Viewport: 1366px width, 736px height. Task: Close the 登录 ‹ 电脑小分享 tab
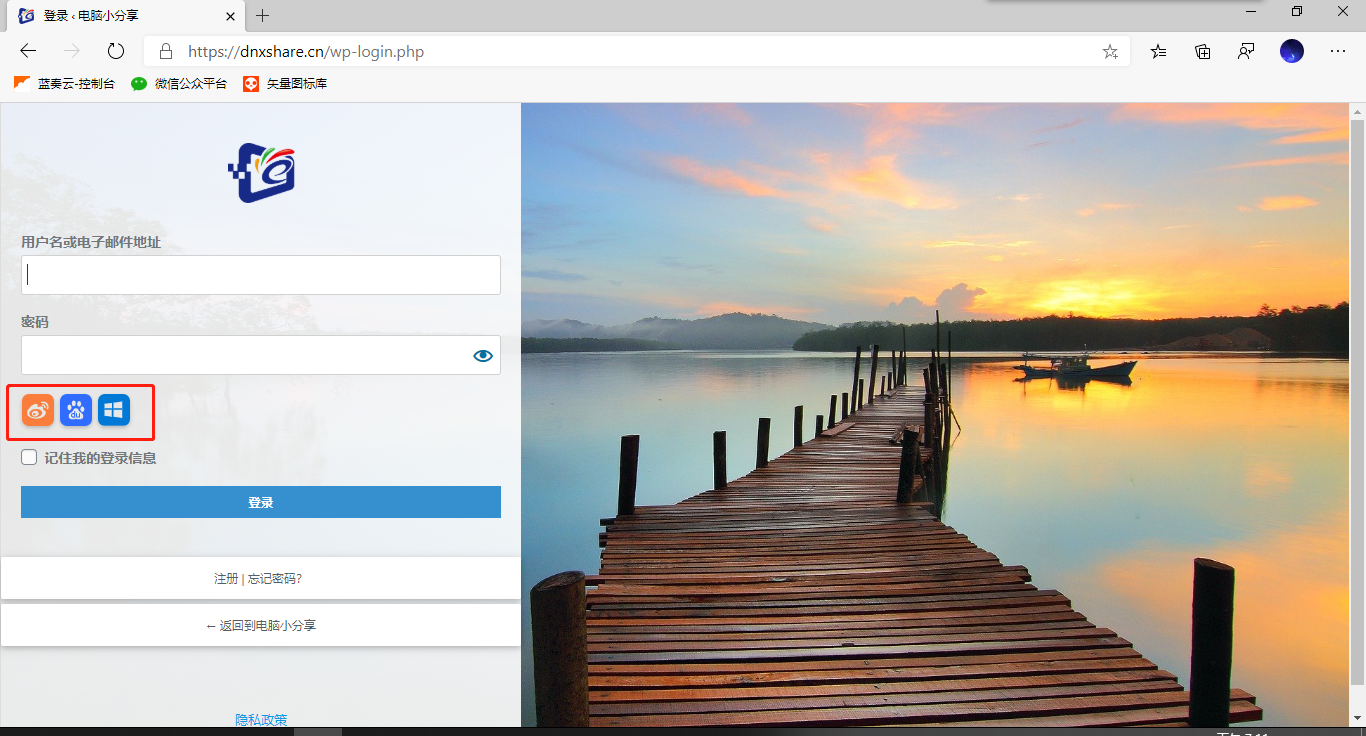click(230, 16)
